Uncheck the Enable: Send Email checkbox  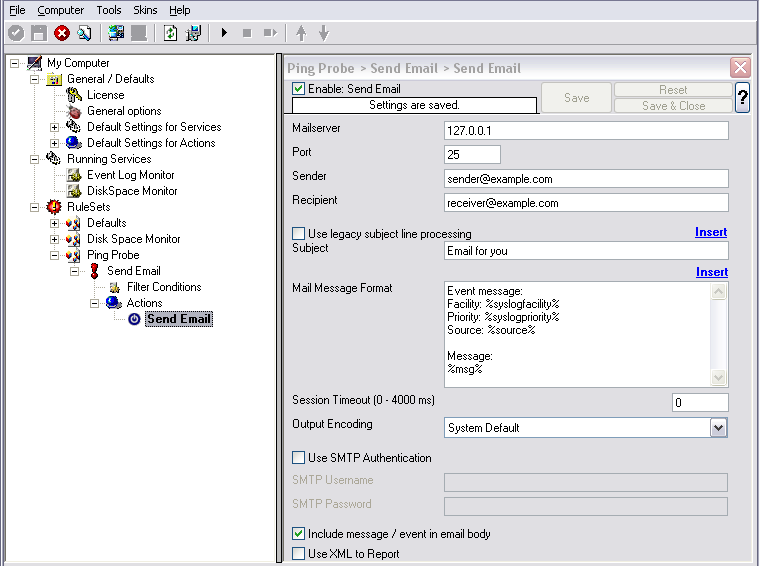pos(299,89)
